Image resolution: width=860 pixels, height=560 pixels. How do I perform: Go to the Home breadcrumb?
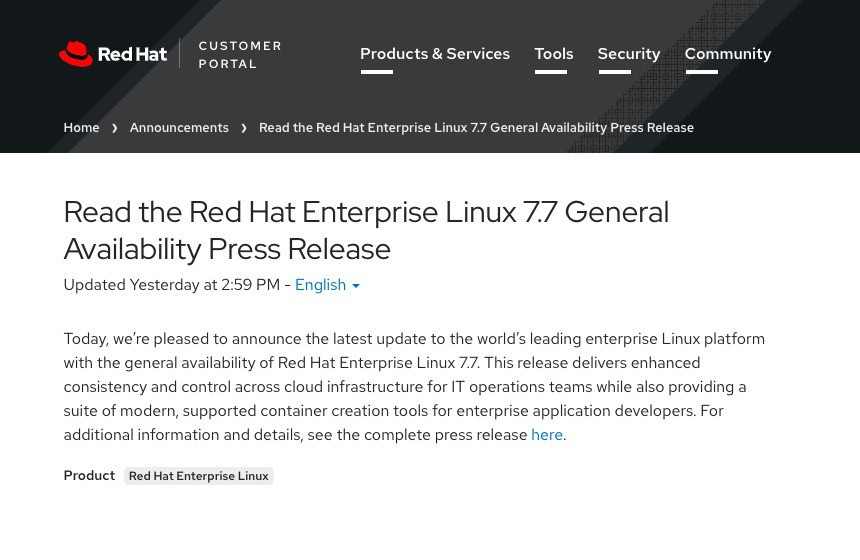point(81,128)
